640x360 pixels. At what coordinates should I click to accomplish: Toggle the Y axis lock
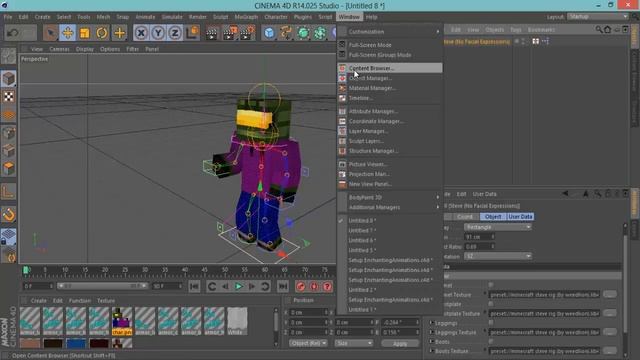158,33
